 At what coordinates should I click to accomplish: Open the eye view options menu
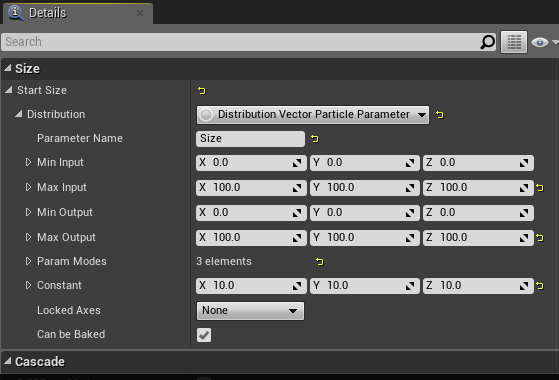(x=544, y=42)
